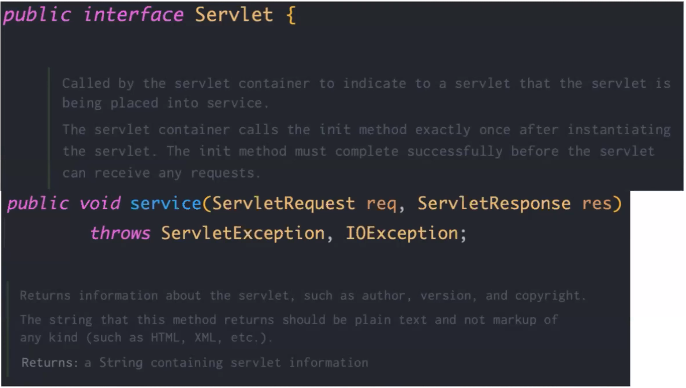Click the 'void' return type keyword
686x388 pixels.
coord(100,203)
